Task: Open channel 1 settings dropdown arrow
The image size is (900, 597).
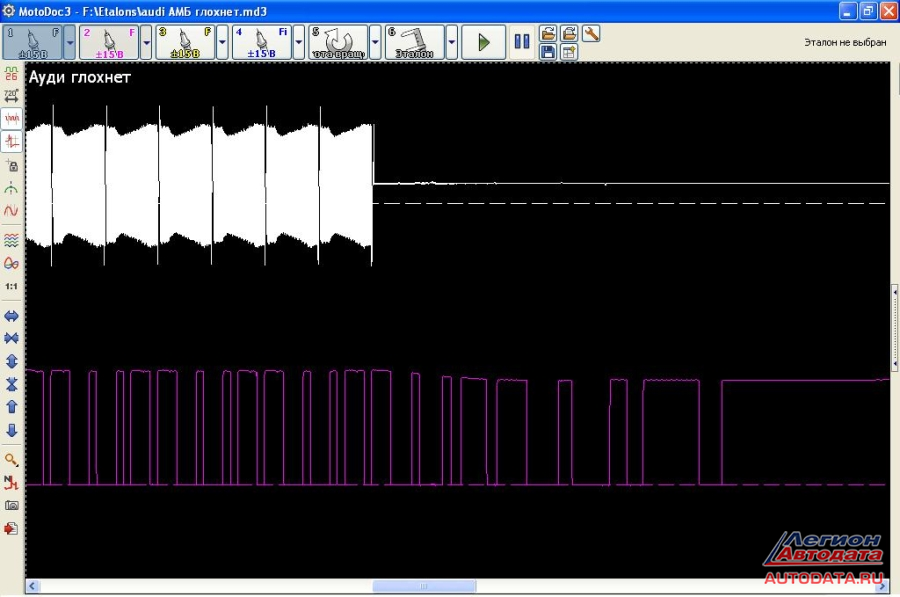Action: point(69,42)
